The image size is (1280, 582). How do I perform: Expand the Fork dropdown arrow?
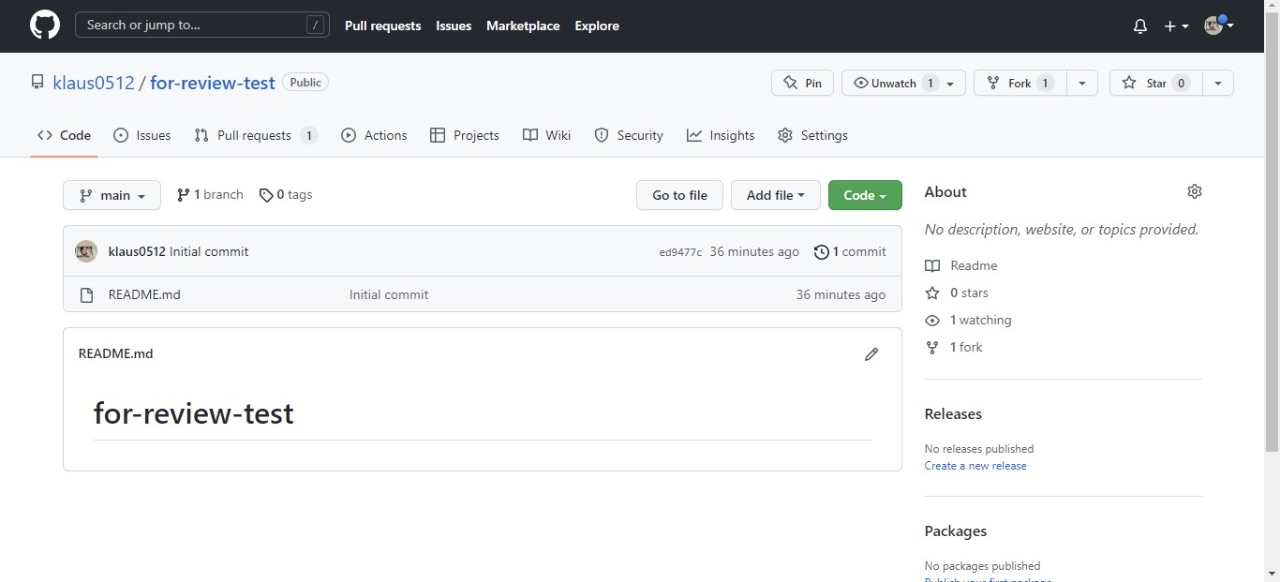click(x=1082, y=83)
